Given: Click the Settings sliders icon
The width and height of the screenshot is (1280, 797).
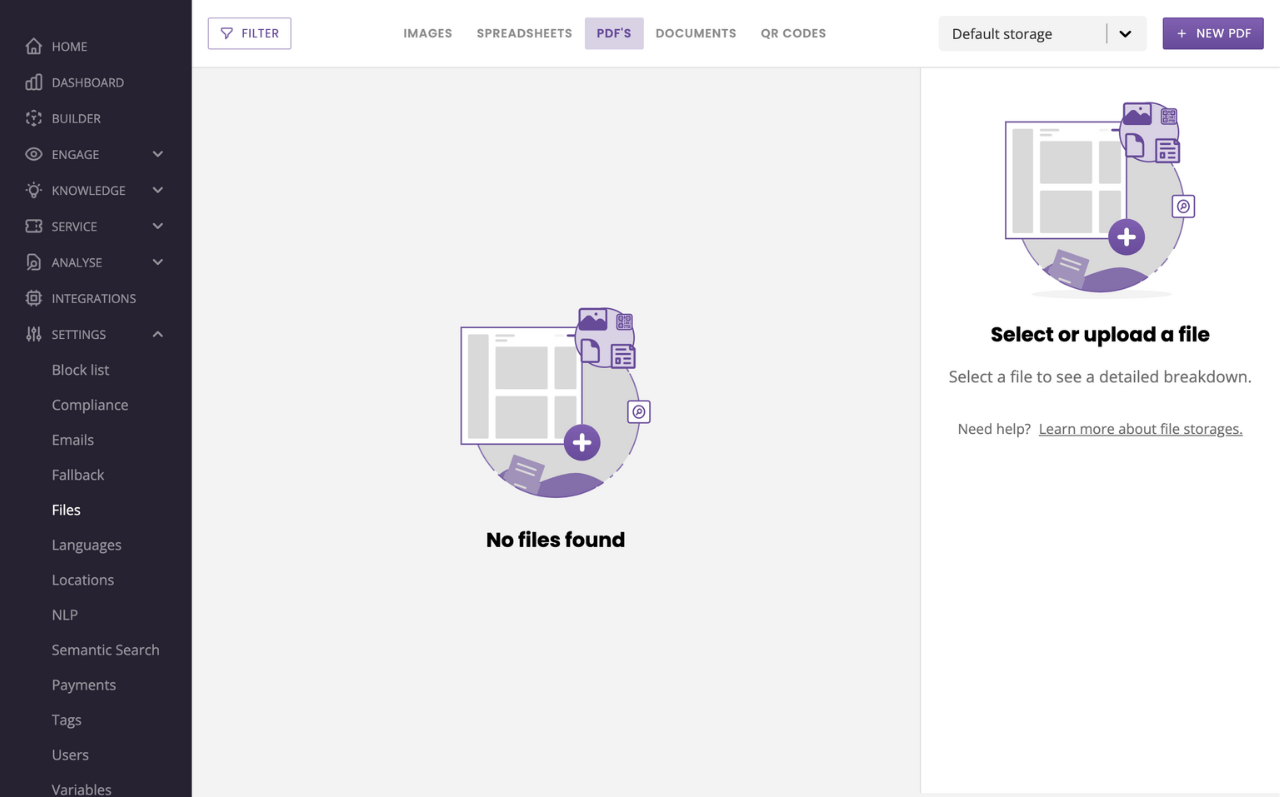Looking at the screenshot, I should [x=34, y=334].
